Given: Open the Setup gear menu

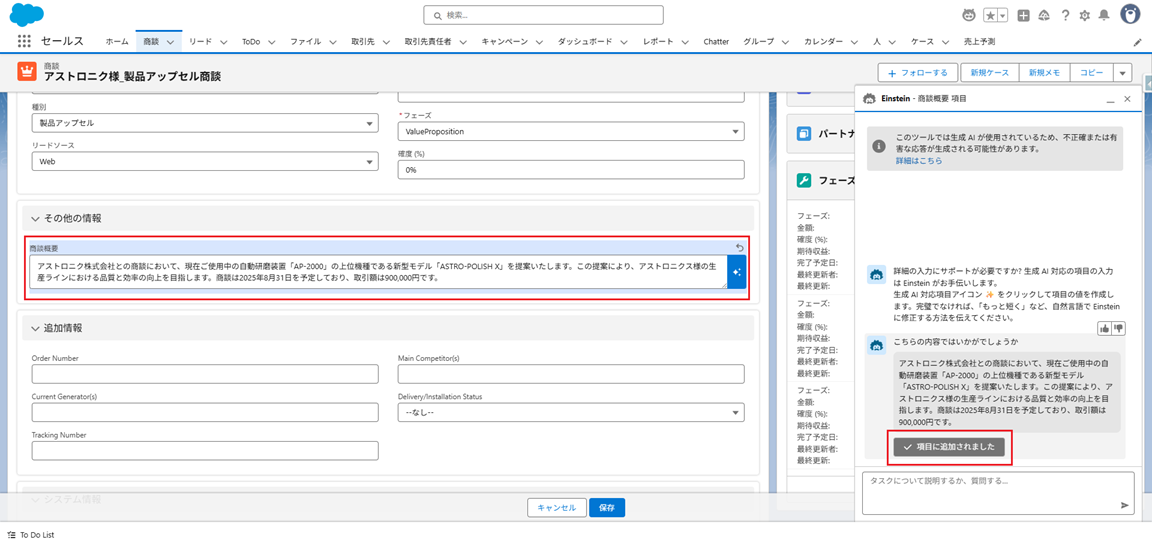Looking at the screenshot, I should pos(1085,15).
